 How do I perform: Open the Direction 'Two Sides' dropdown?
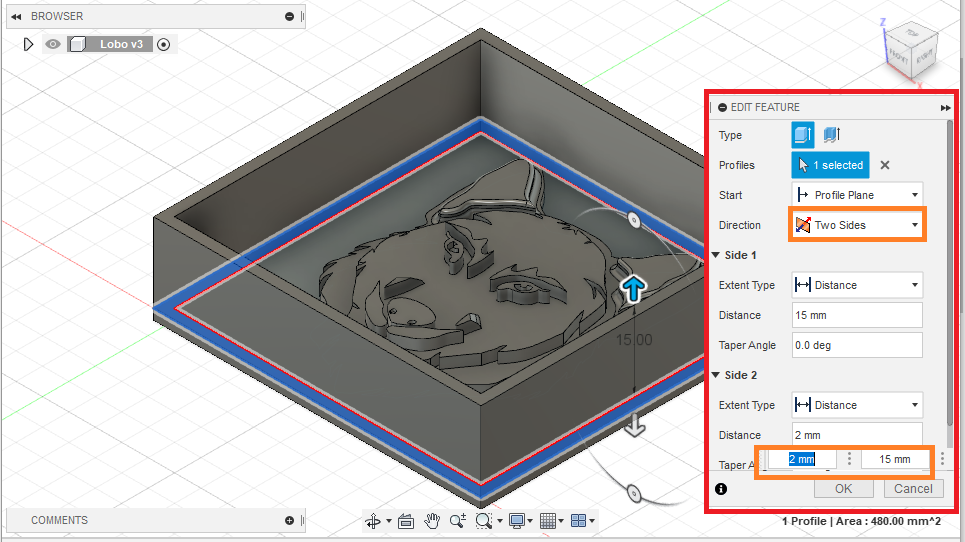pyautogui.click(x=857, y=225)
